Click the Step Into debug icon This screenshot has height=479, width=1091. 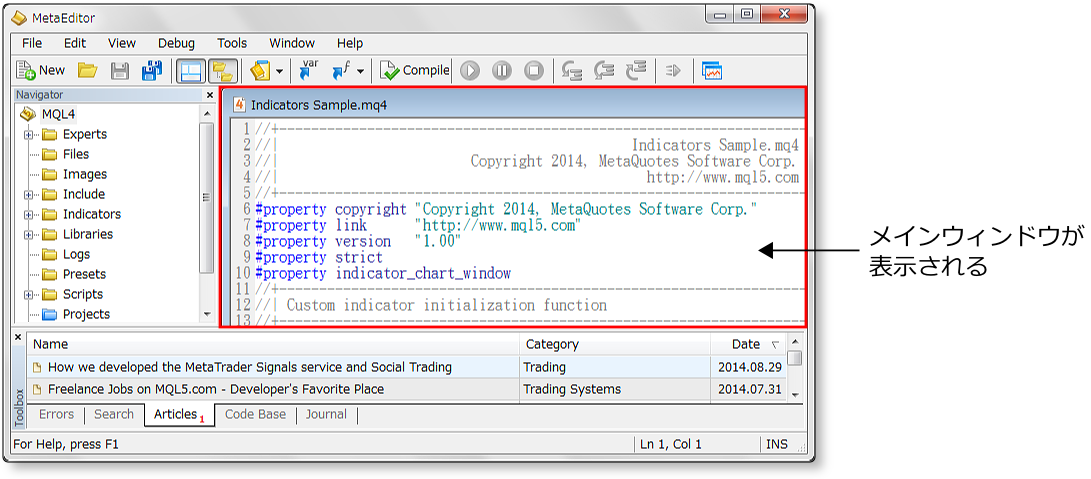[x=572, y=71]
